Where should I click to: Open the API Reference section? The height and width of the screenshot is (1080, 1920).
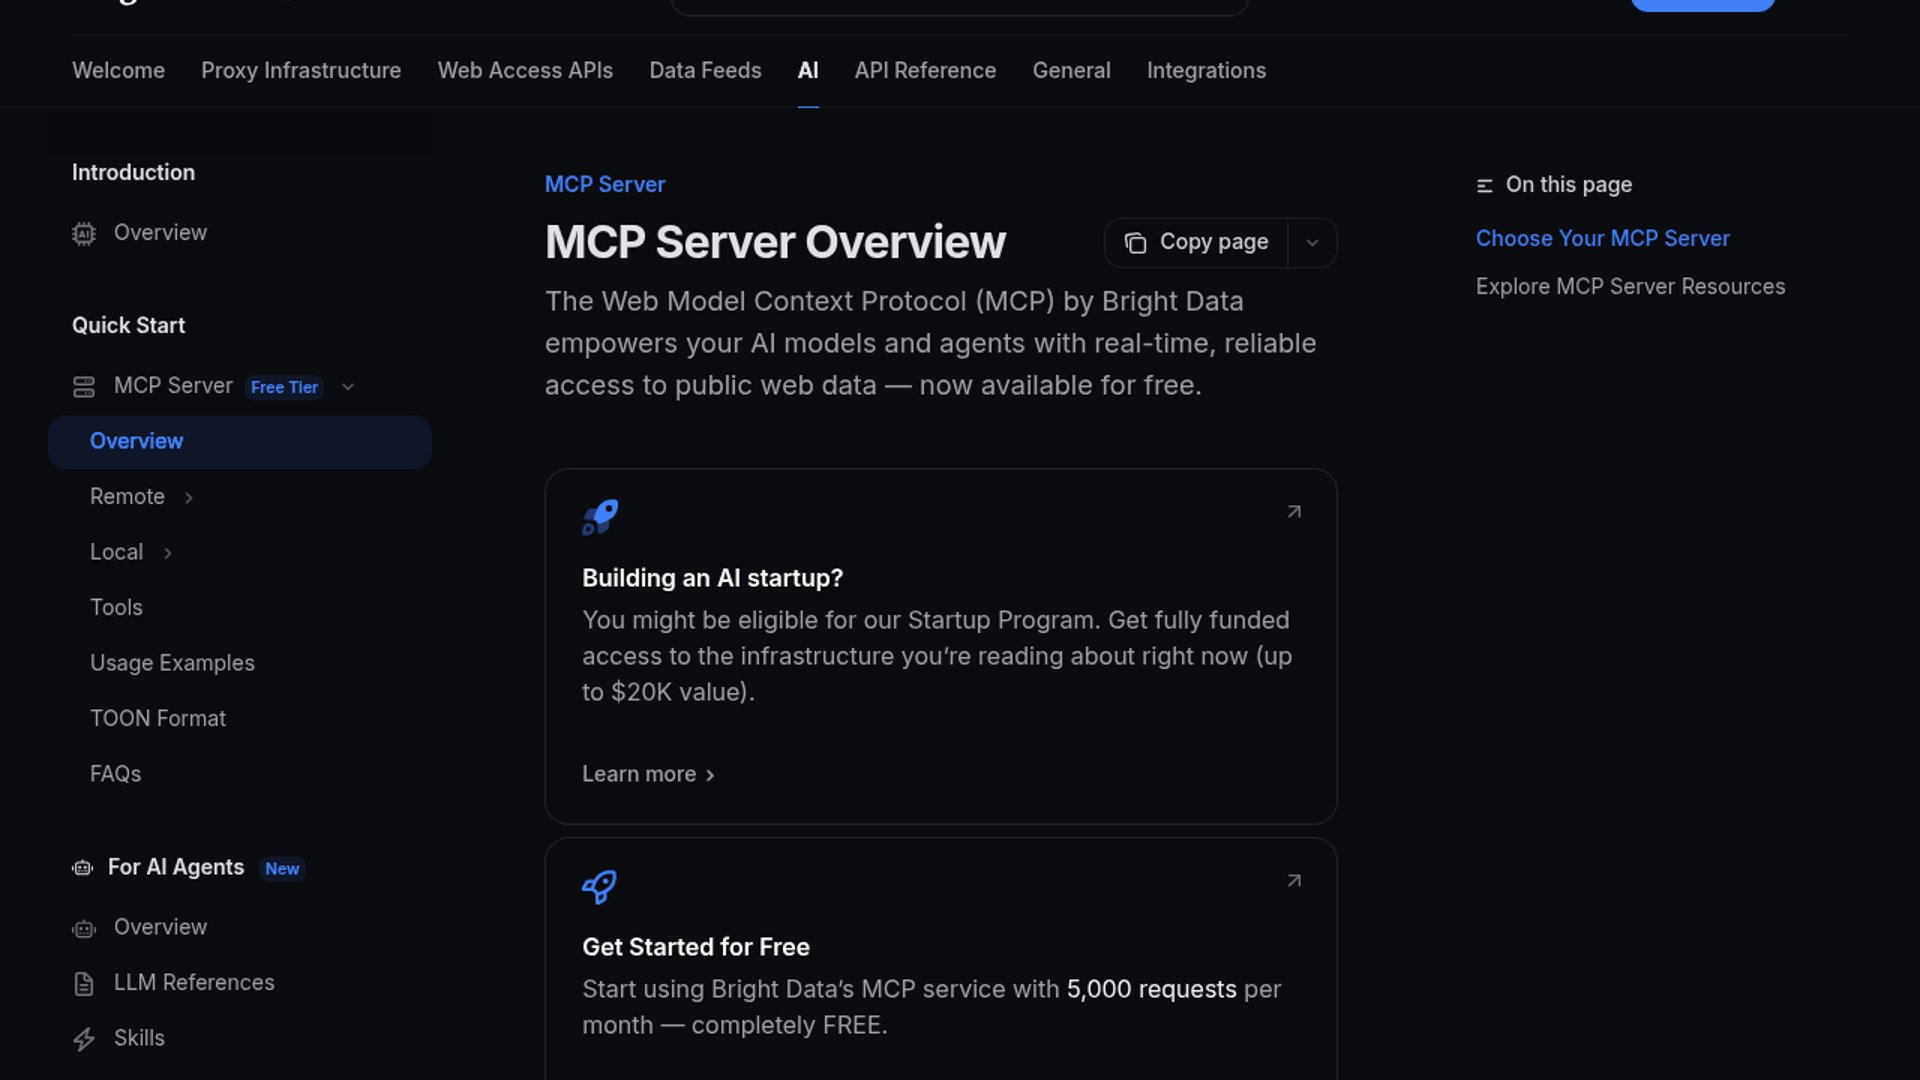click(x=924, y=70)
